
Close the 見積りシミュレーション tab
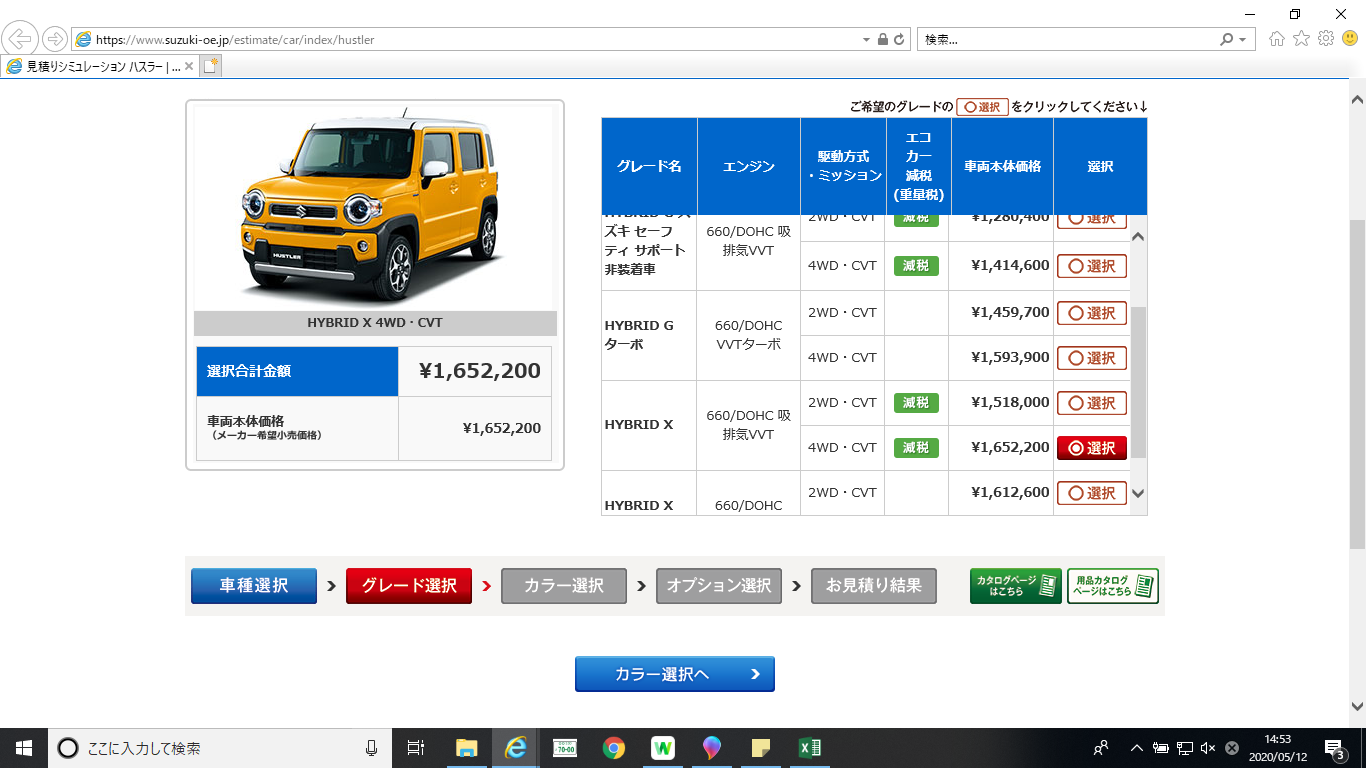click(x=189, y=67)
